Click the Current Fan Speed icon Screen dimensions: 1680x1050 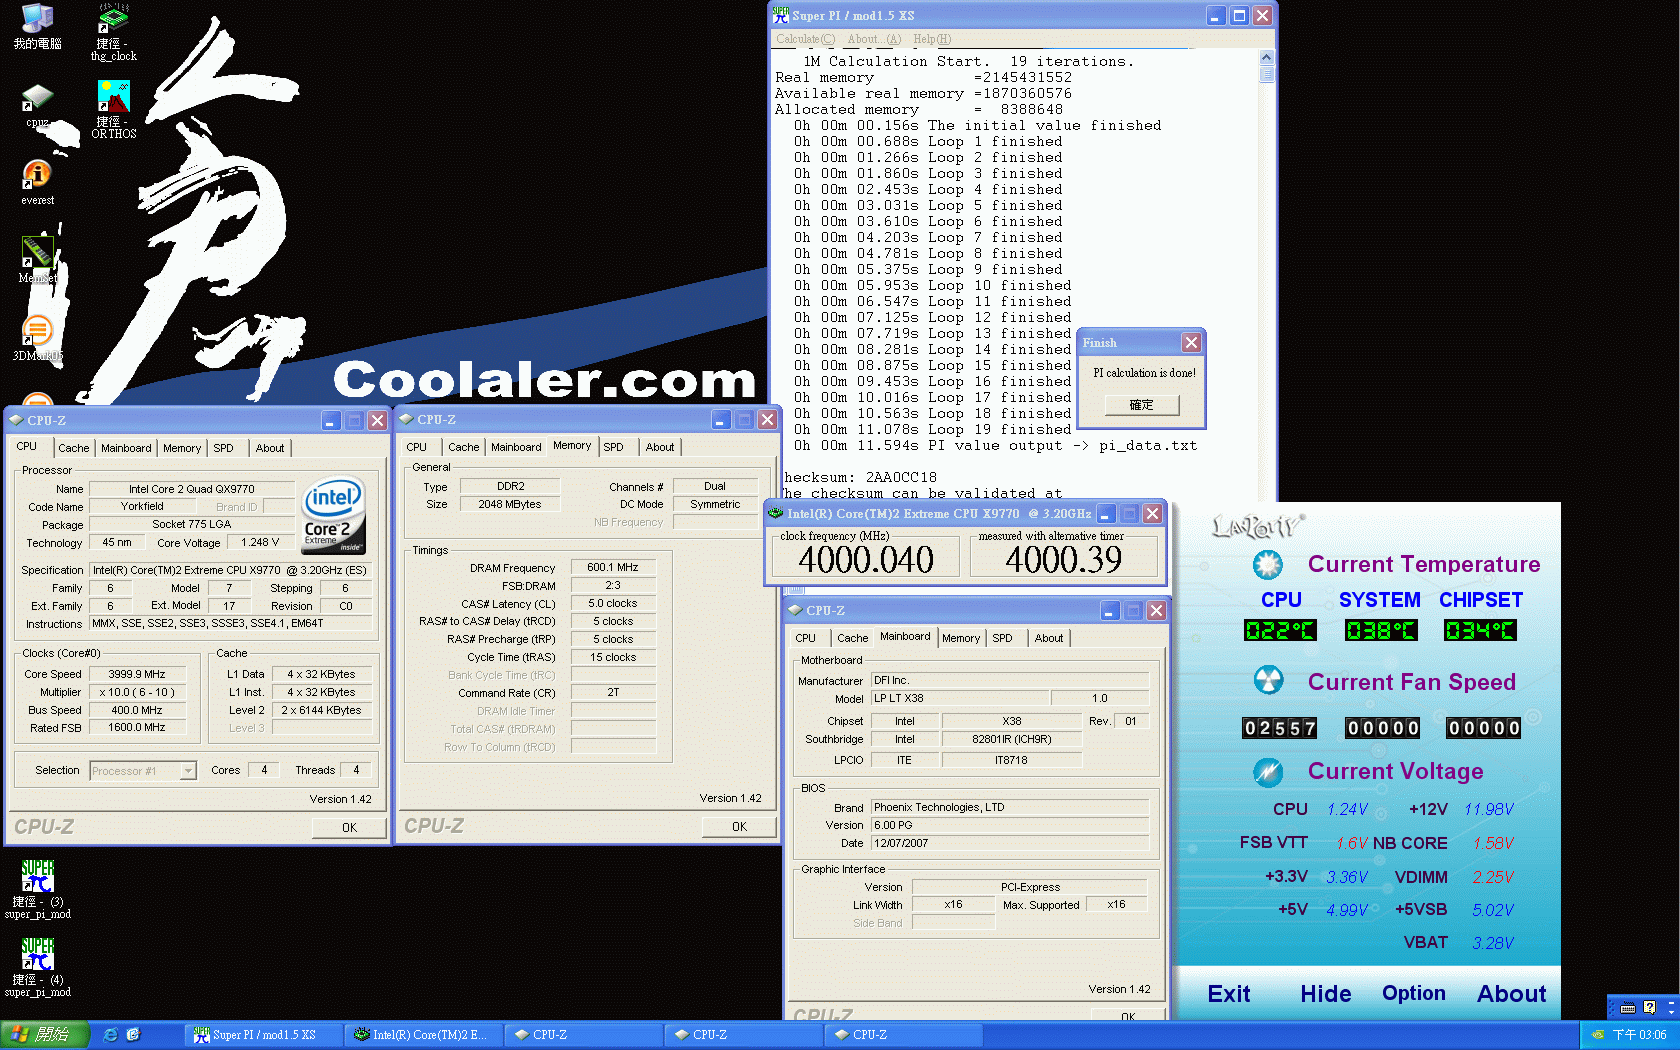click(x=1268, y=681)
